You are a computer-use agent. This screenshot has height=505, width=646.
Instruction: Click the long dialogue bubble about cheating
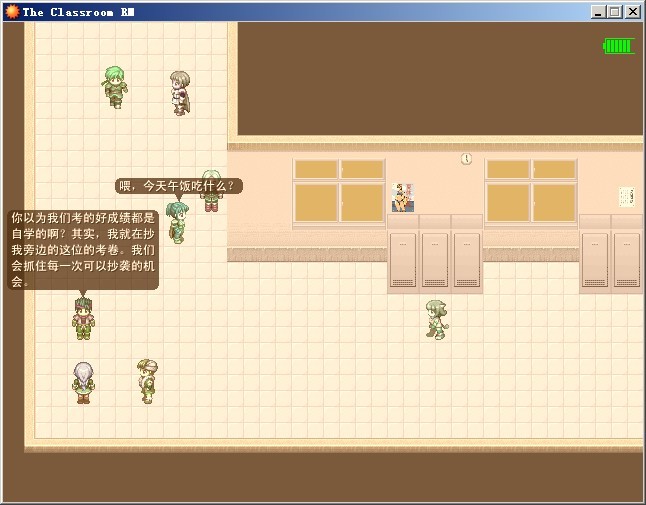pyautogui.click(x=83, y=250)
